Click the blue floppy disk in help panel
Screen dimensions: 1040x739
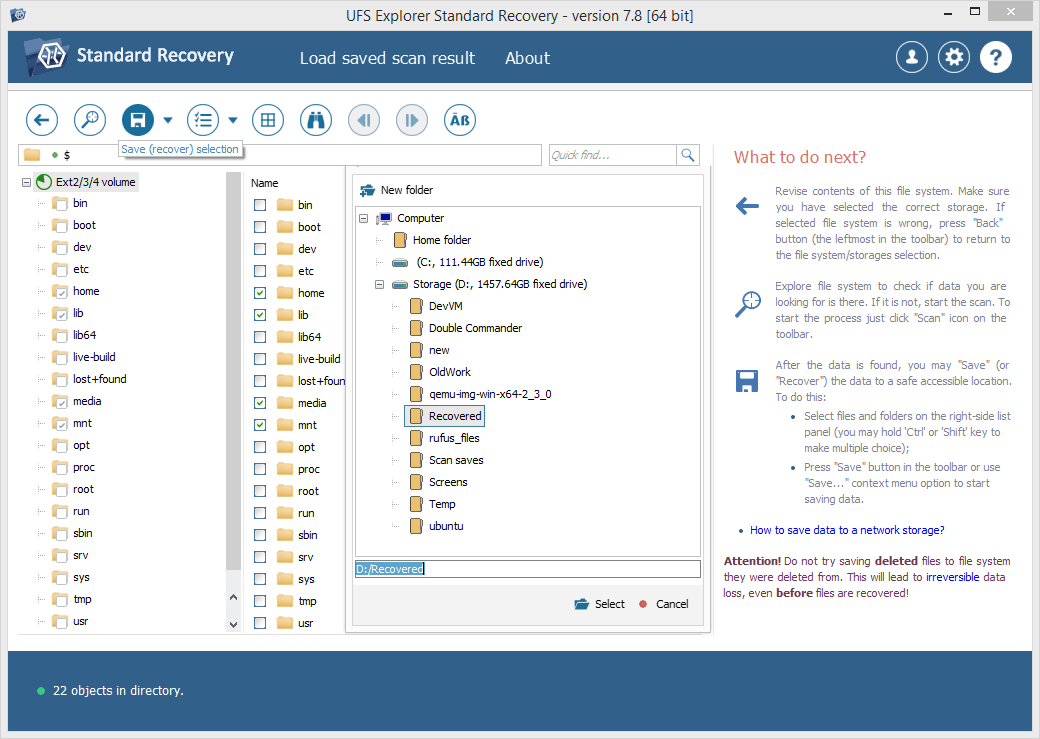click(747, 381)
